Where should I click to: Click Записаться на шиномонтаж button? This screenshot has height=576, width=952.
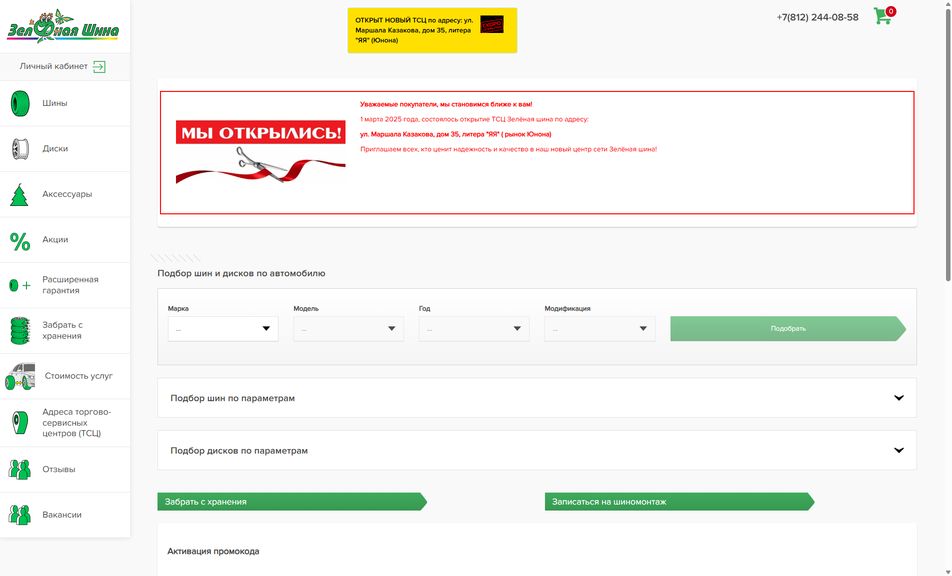pyautogui.click(x=679, y=502)
